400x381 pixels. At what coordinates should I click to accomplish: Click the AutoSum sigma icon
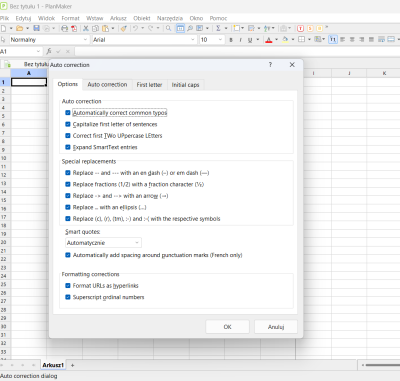[218, 28]
